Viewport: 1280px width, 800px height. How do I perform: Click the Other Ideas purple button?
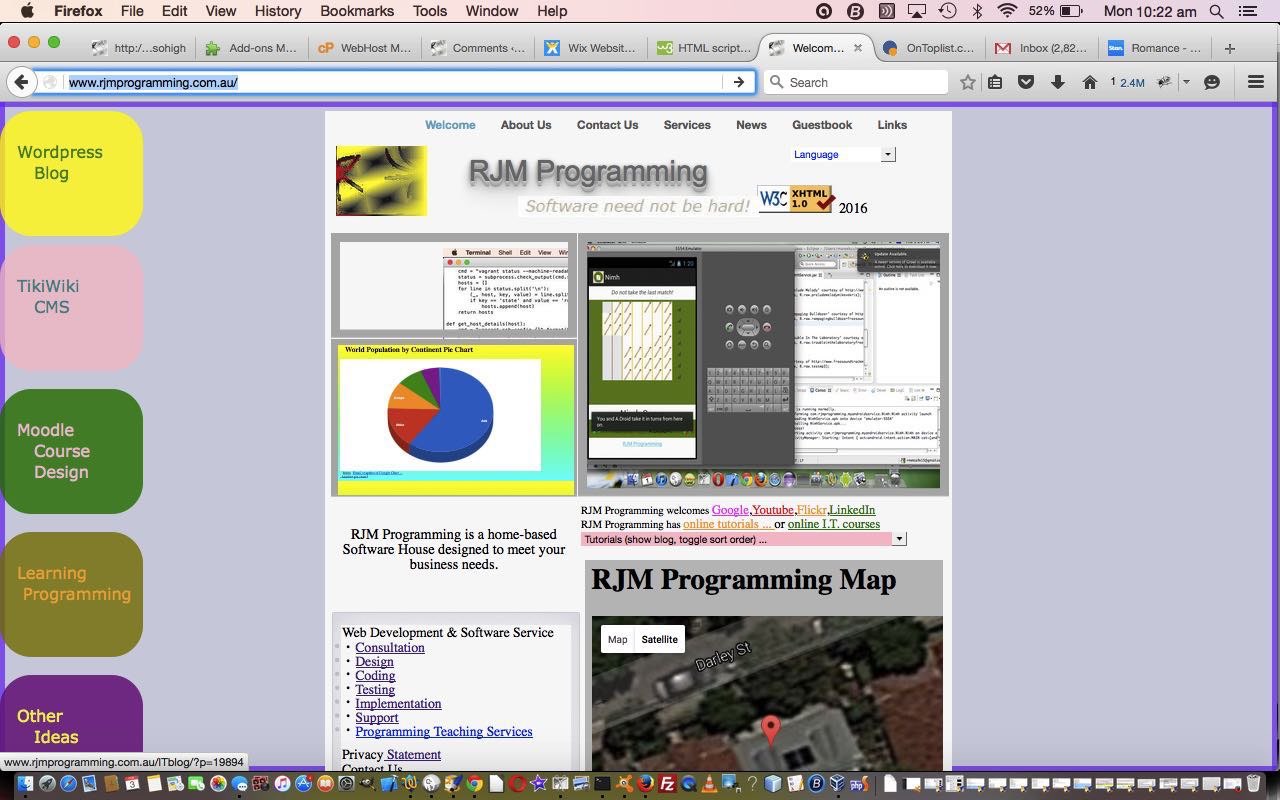point(72,722)
